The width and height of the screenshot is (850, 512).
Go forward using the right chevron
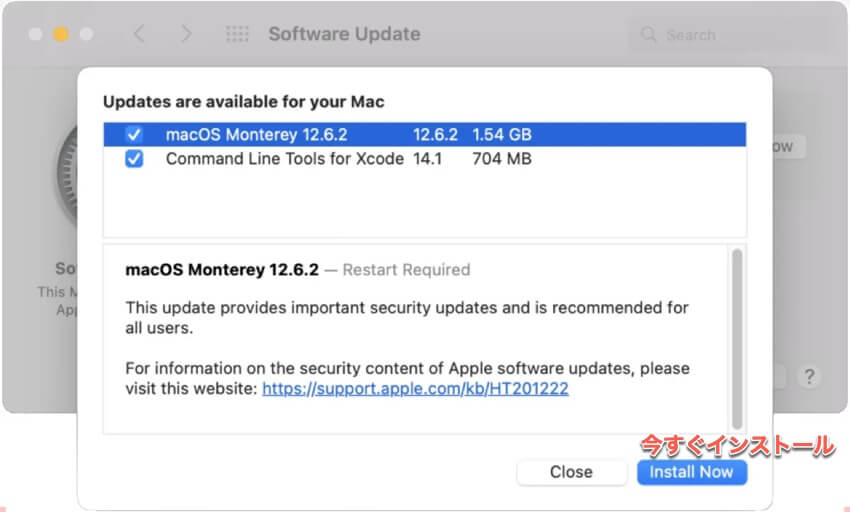(x=186, y=34)
